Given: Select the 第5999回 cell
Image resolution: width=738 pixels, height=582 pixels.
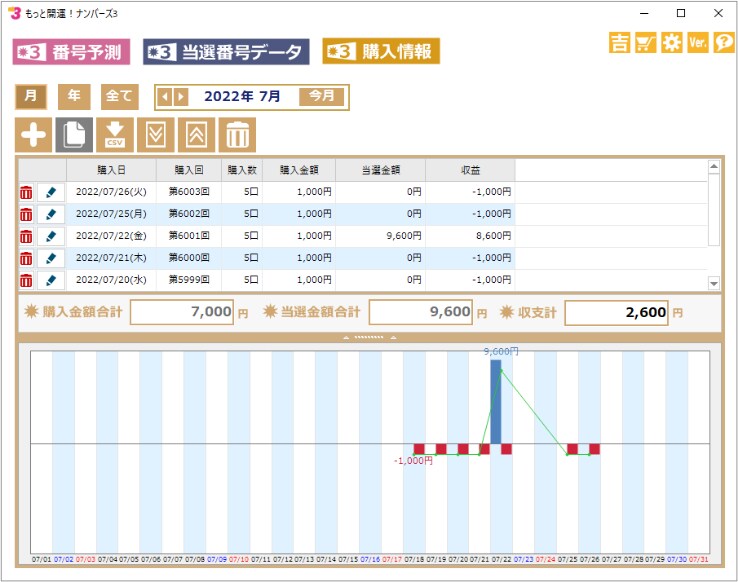Looking at the screenshot, I should pyautogui.click(x=189, y=280).
